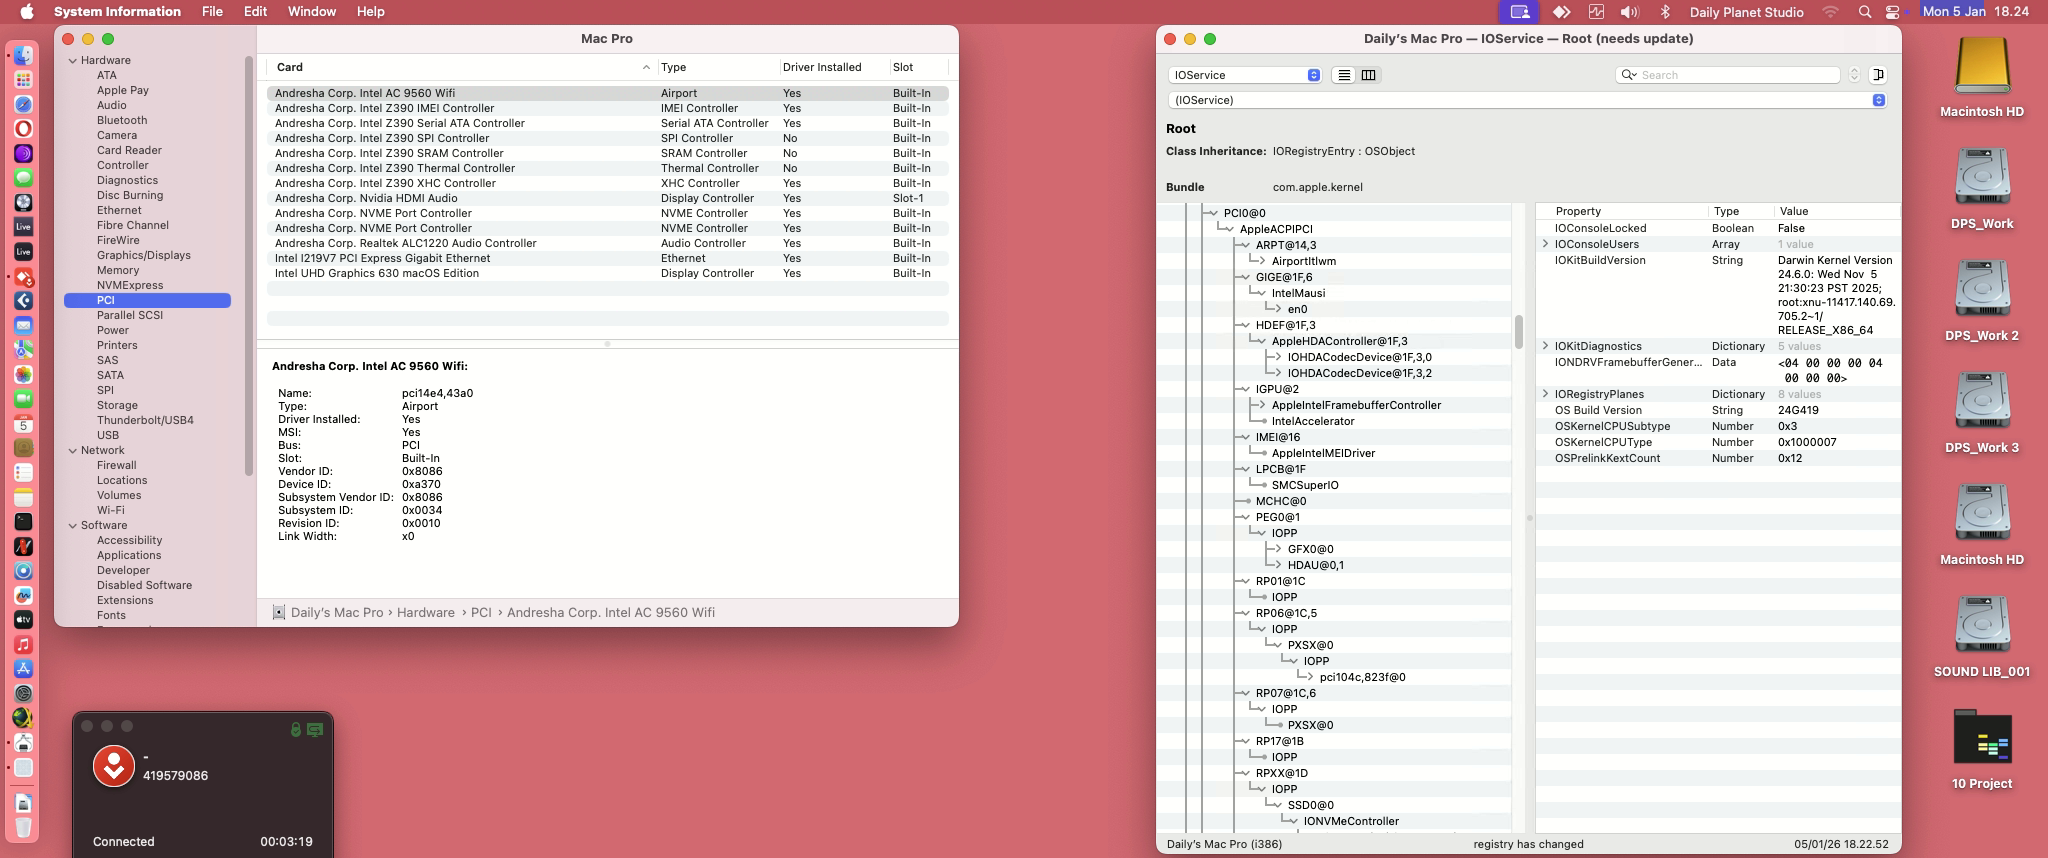Launch Opera browser from the Dock
Viewport: 2048px width, 858px height.
pyautogui.click(x=23, y=129)
